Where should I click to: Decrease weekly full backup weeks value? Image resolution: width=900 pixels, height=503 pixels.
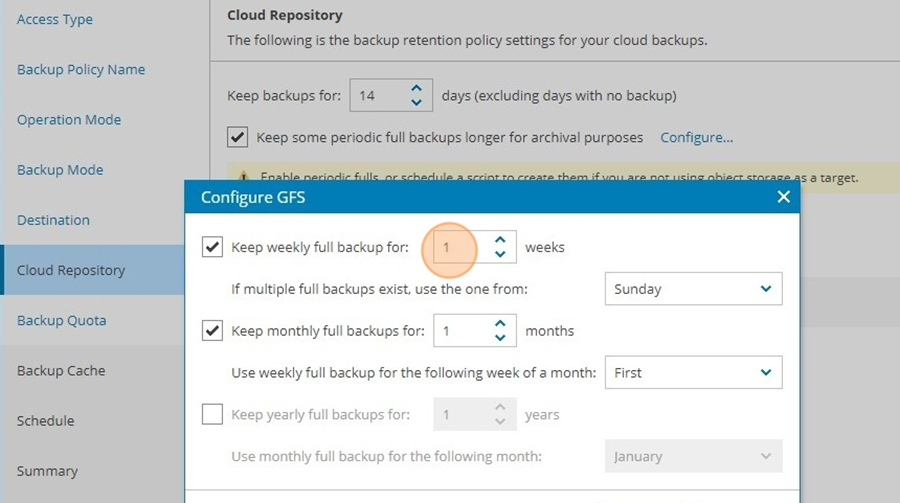[x=500, y=254]
